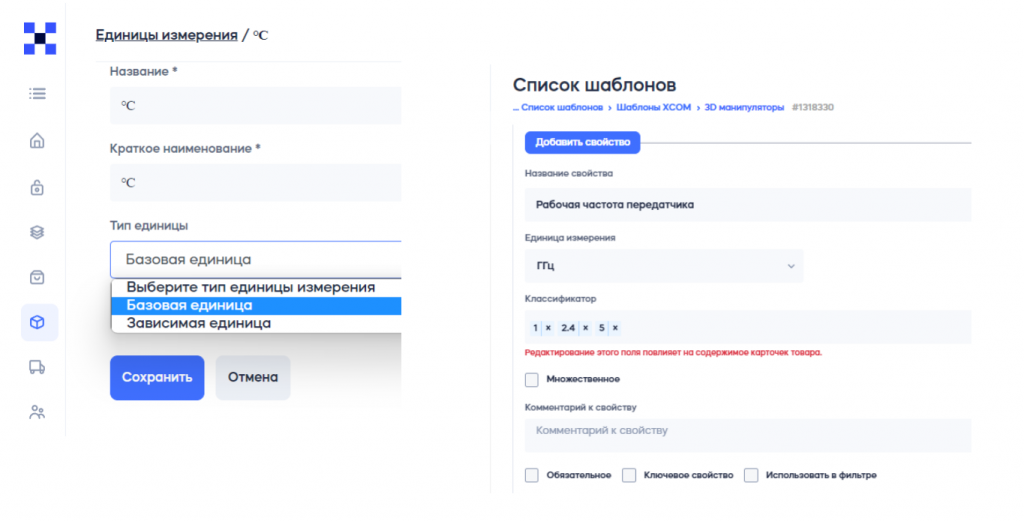Remove the '2.4' classifier tag
The image size is (1024, 521).
tap(587, 328)
